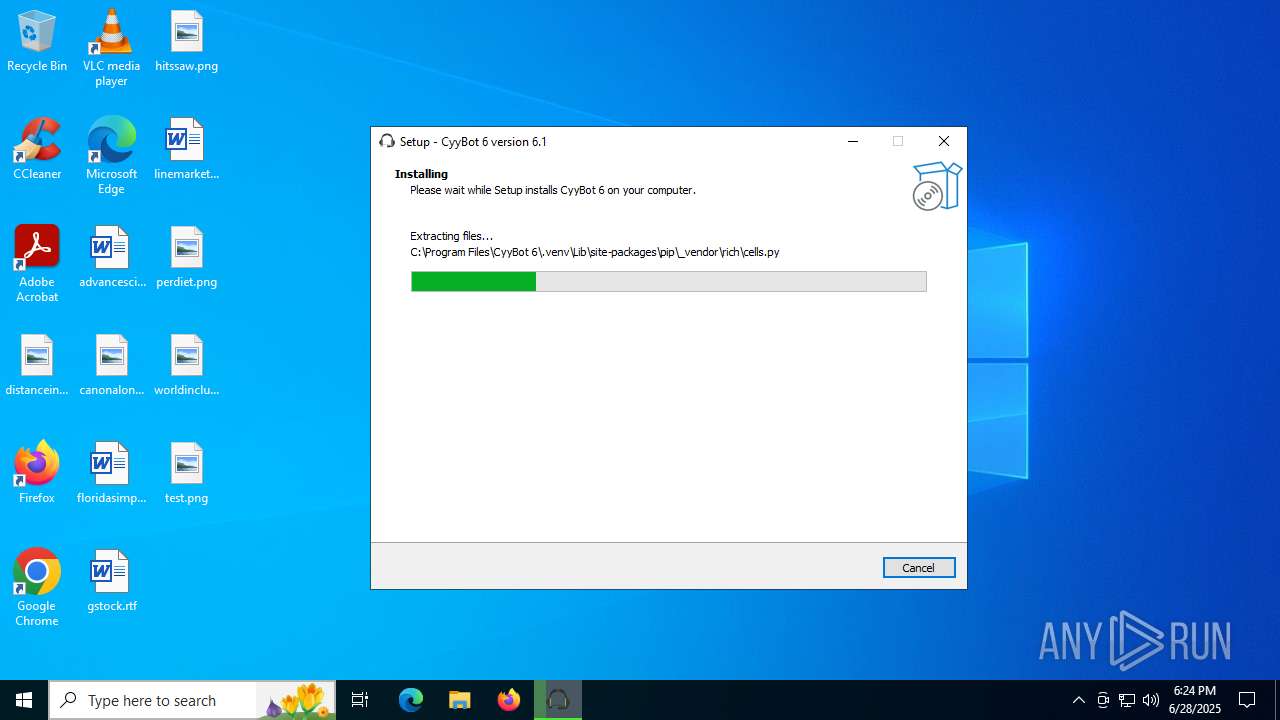Open the volume speaker control
This screenshot has width=1280, height=720.
1151,700
